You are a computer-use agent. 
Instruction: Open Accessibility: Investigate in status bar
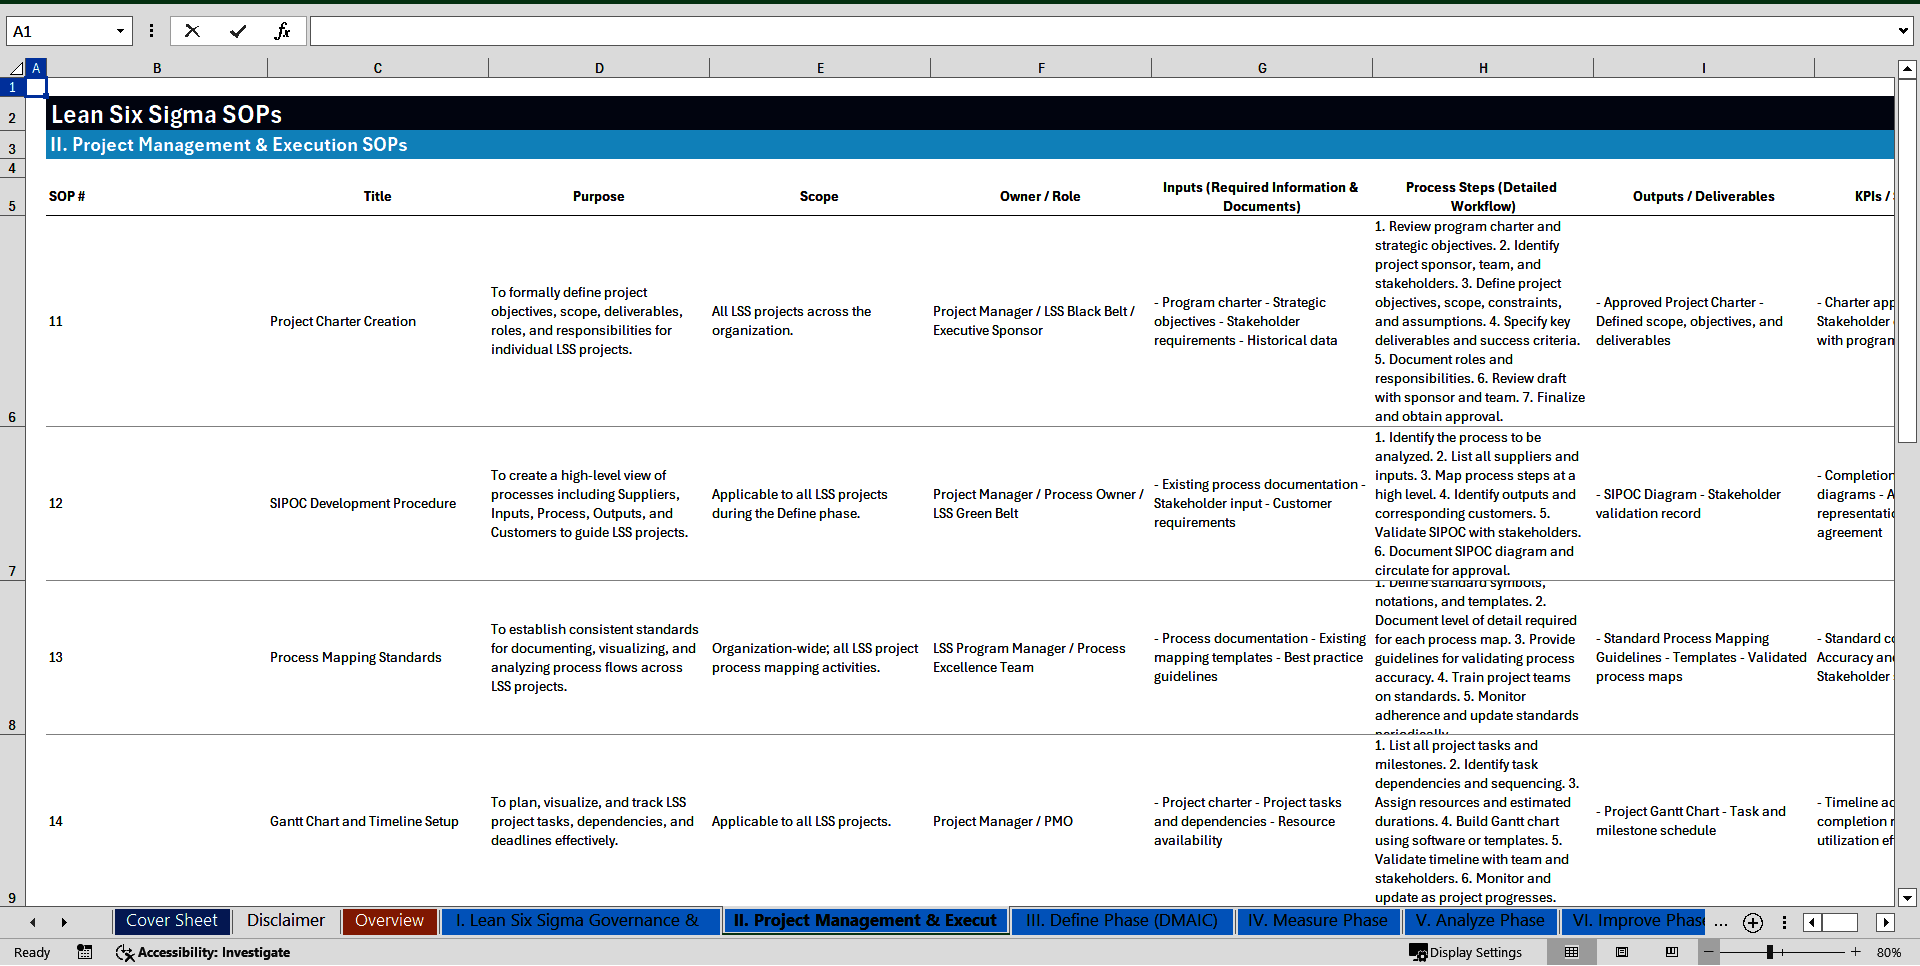pyautogui.click(x=203, y=952)
